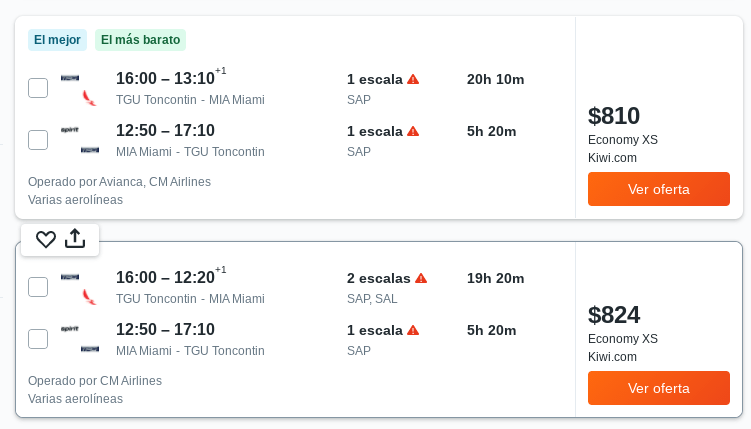Click warning icon on $810 return leg
The image size is (751, 429).
413,131
